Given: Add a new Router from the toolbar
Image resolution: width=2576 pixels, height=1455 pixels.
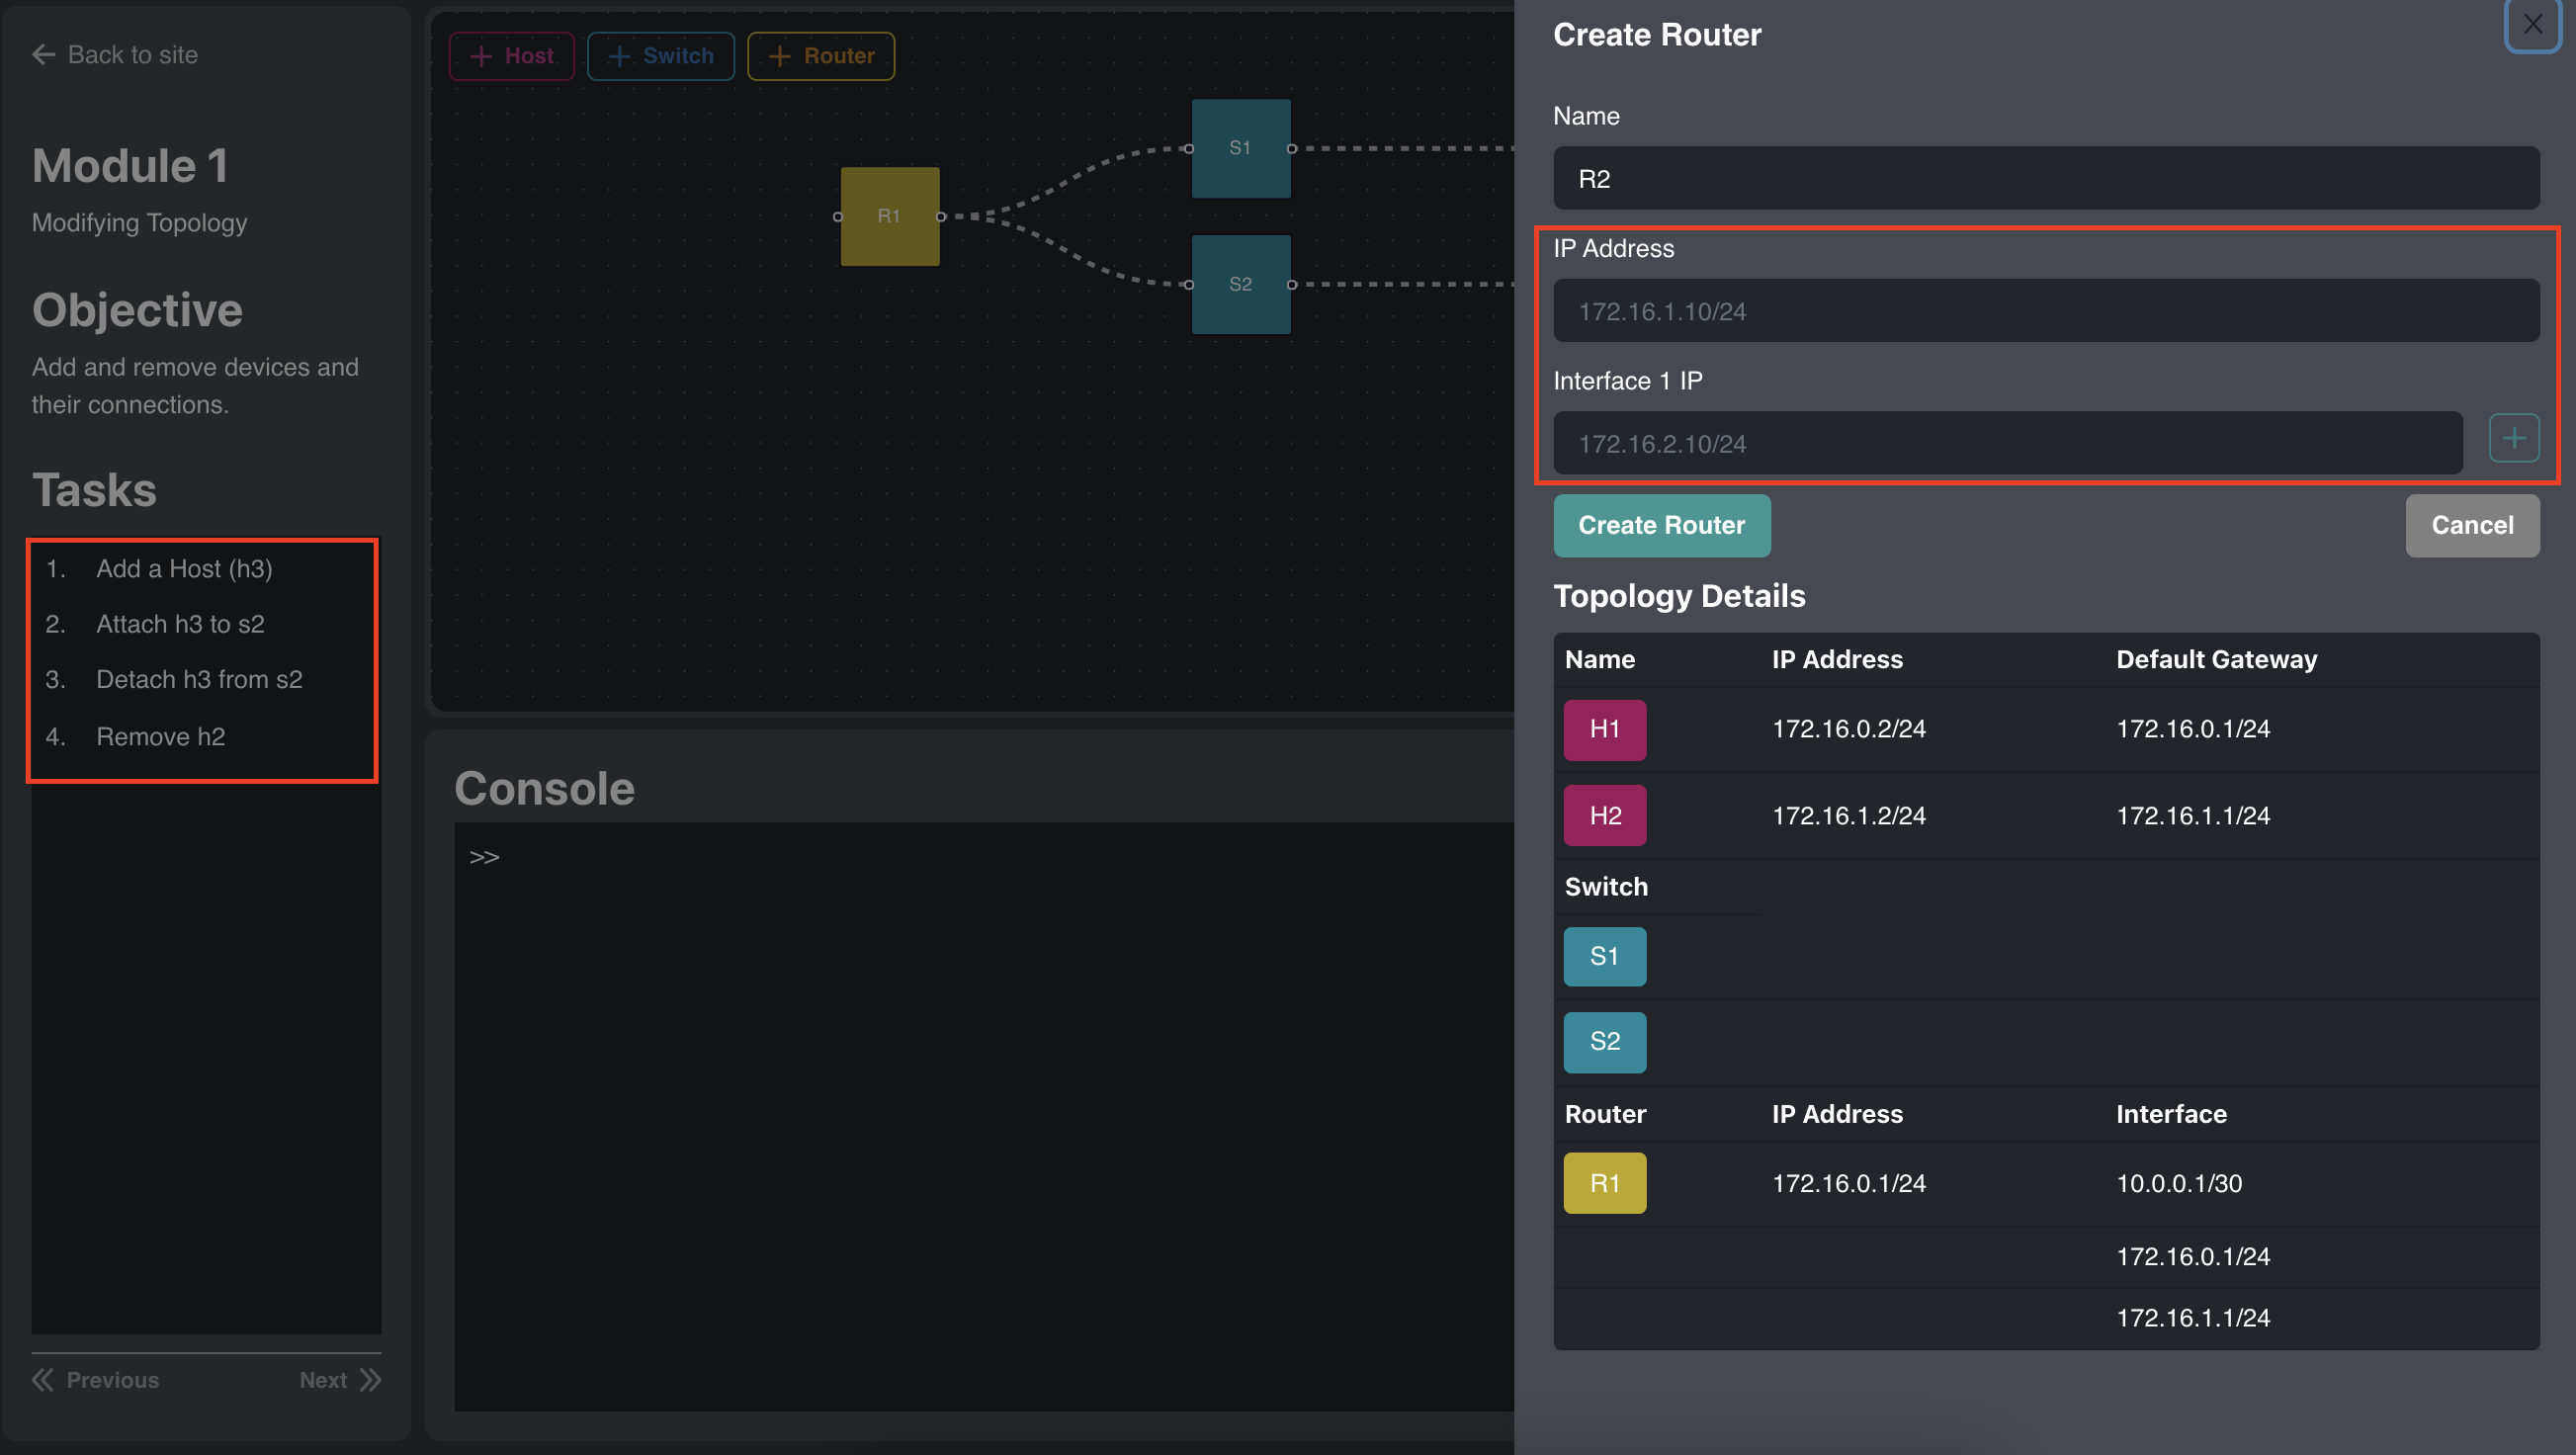Looking at the screenshot, I should coord(820,56).
